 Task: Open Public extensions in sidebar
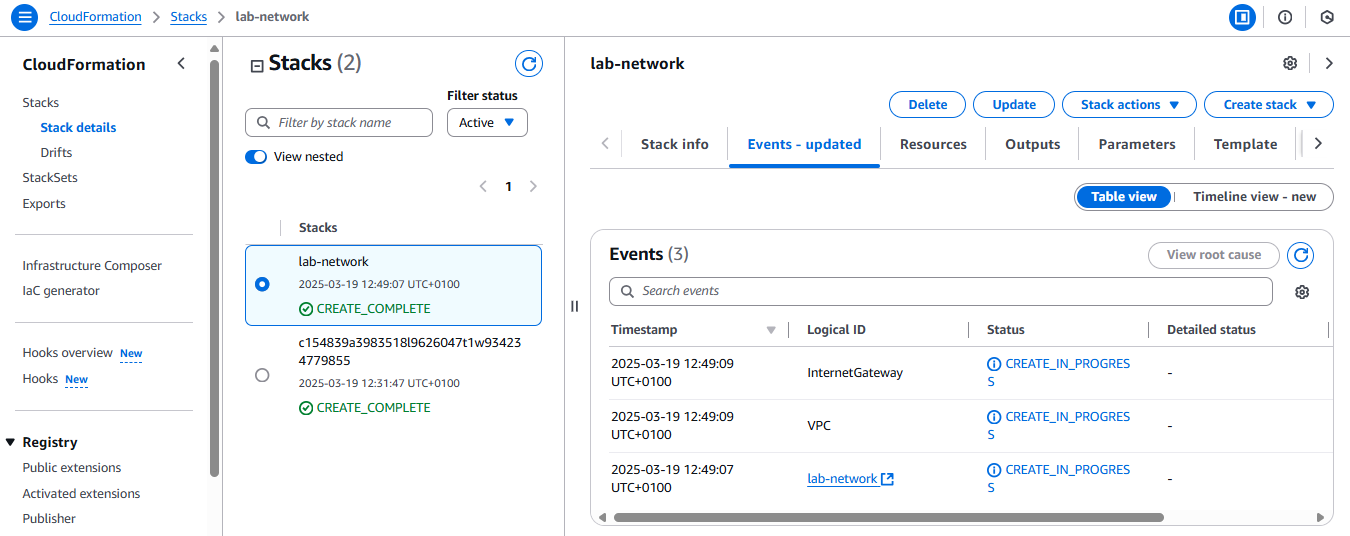coord(72,468)
